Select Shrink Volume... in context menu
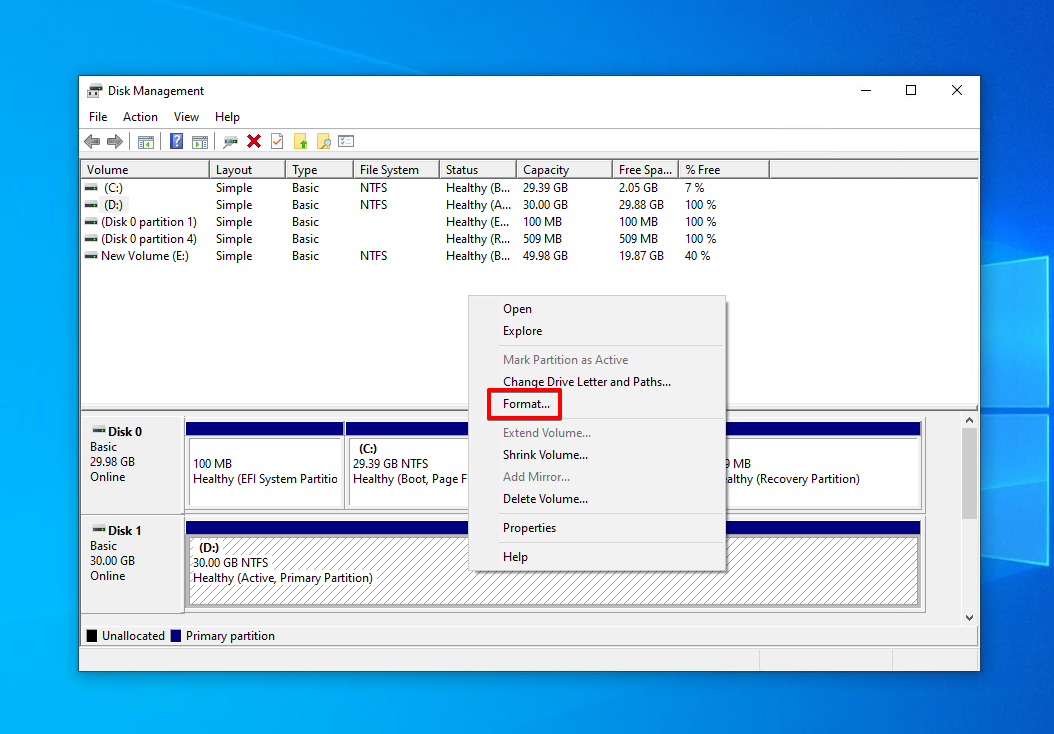1054x734 pixels. pyautogui.click(x=545, y=455)
